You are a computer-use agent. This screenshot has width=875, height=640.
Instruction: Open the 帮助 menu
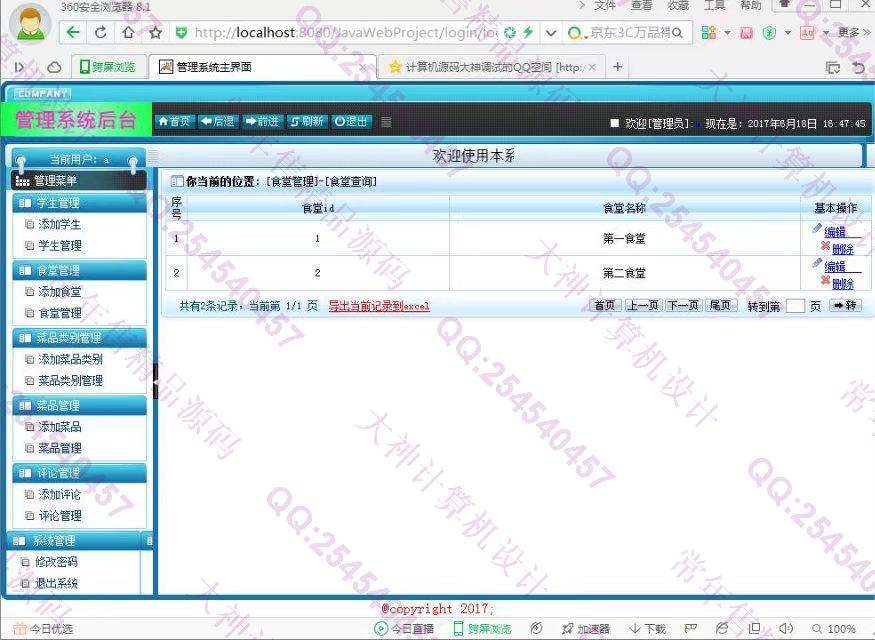point(751,6)
